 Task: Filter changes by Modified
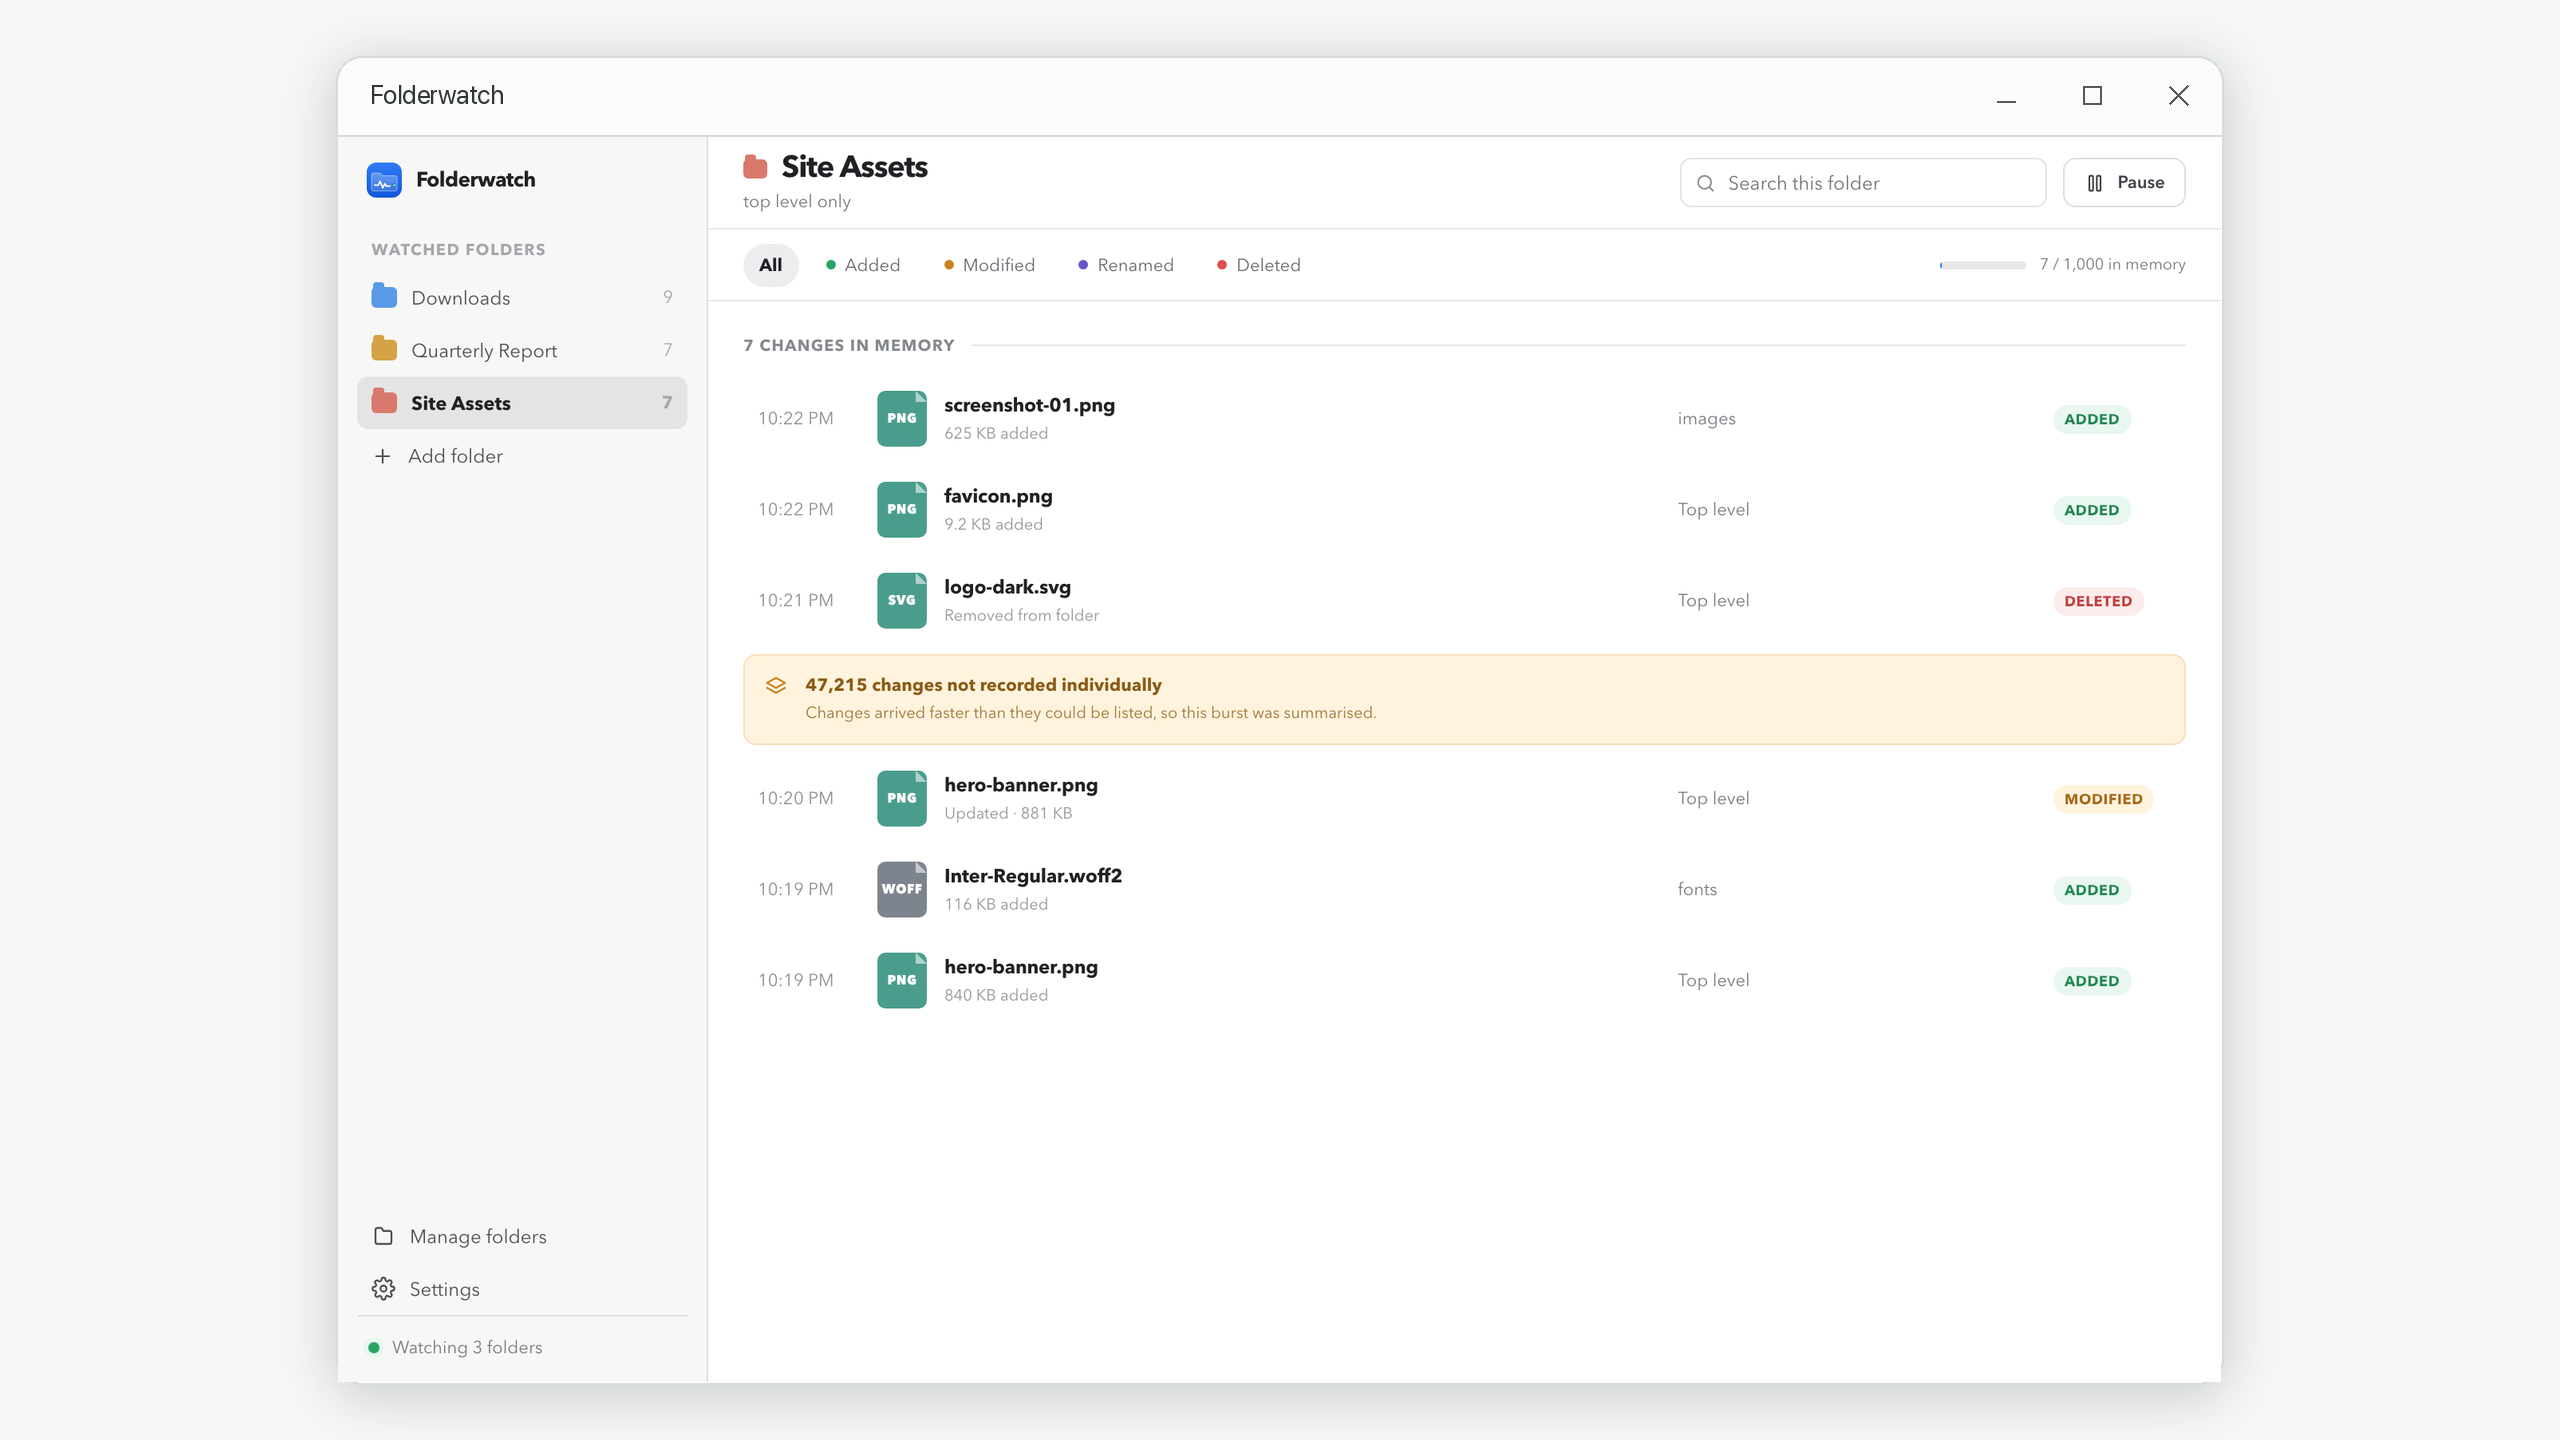click(989, 265)
